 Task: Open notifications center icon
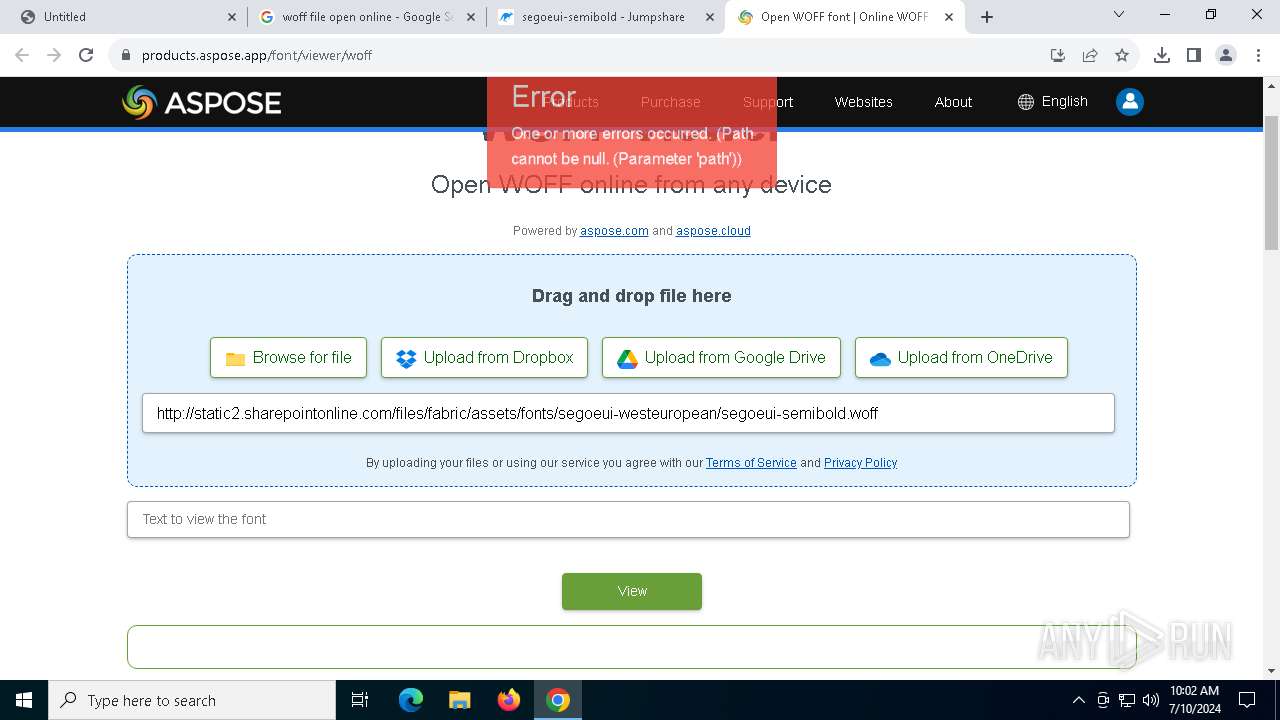coord(1247,700)
